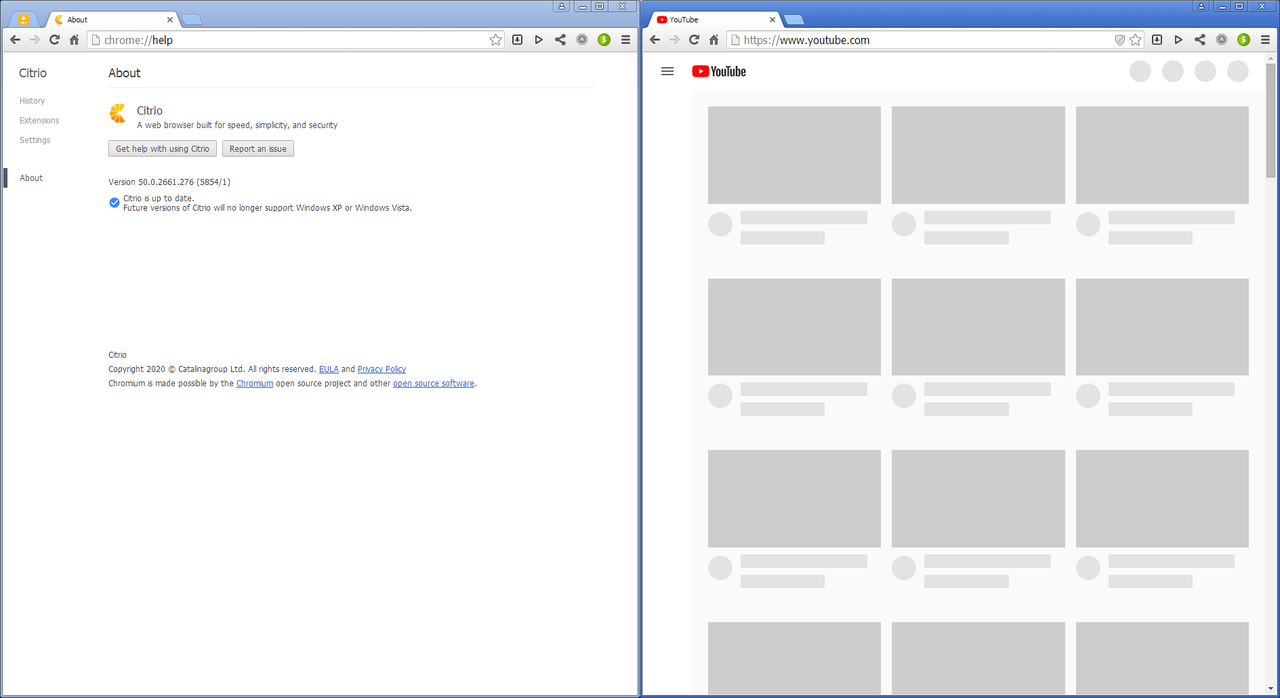The height and width of the screenshot is (698, 1280).
Task: Open home page from YouTube window
Action: click(x=714, y=40)
